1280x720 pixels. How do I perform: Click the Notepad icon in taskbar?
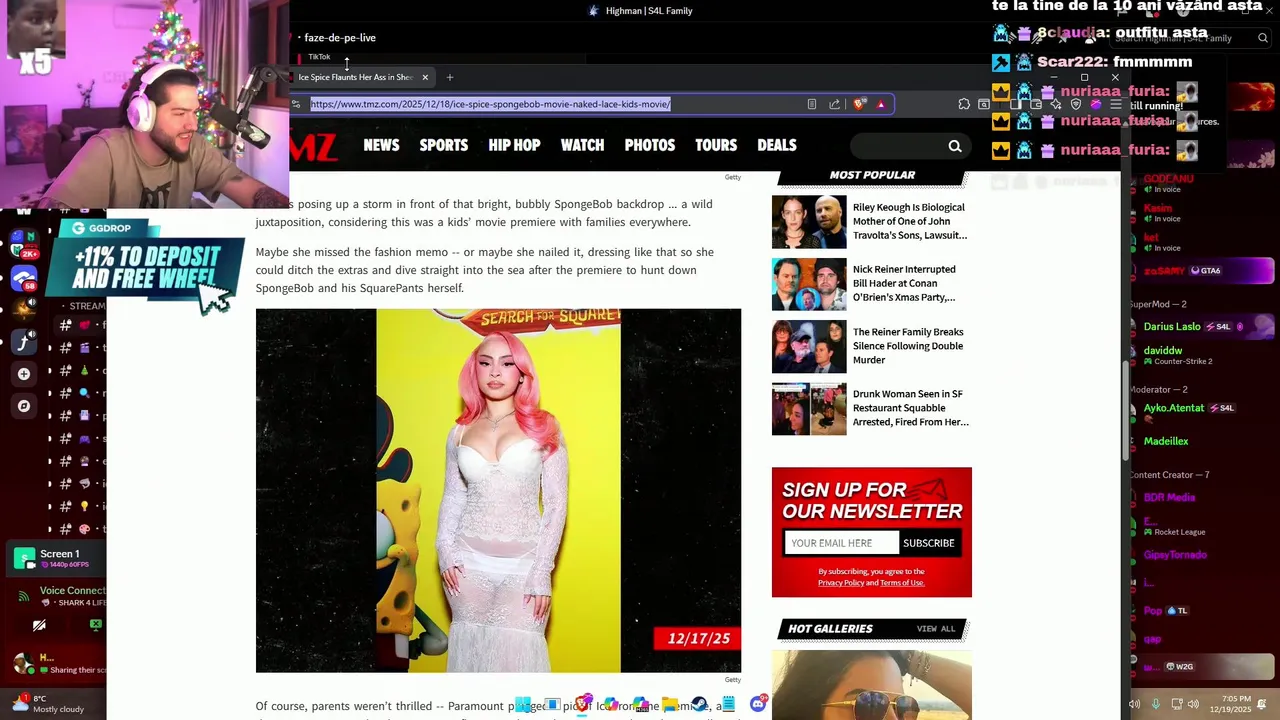(x=729, y=705)
